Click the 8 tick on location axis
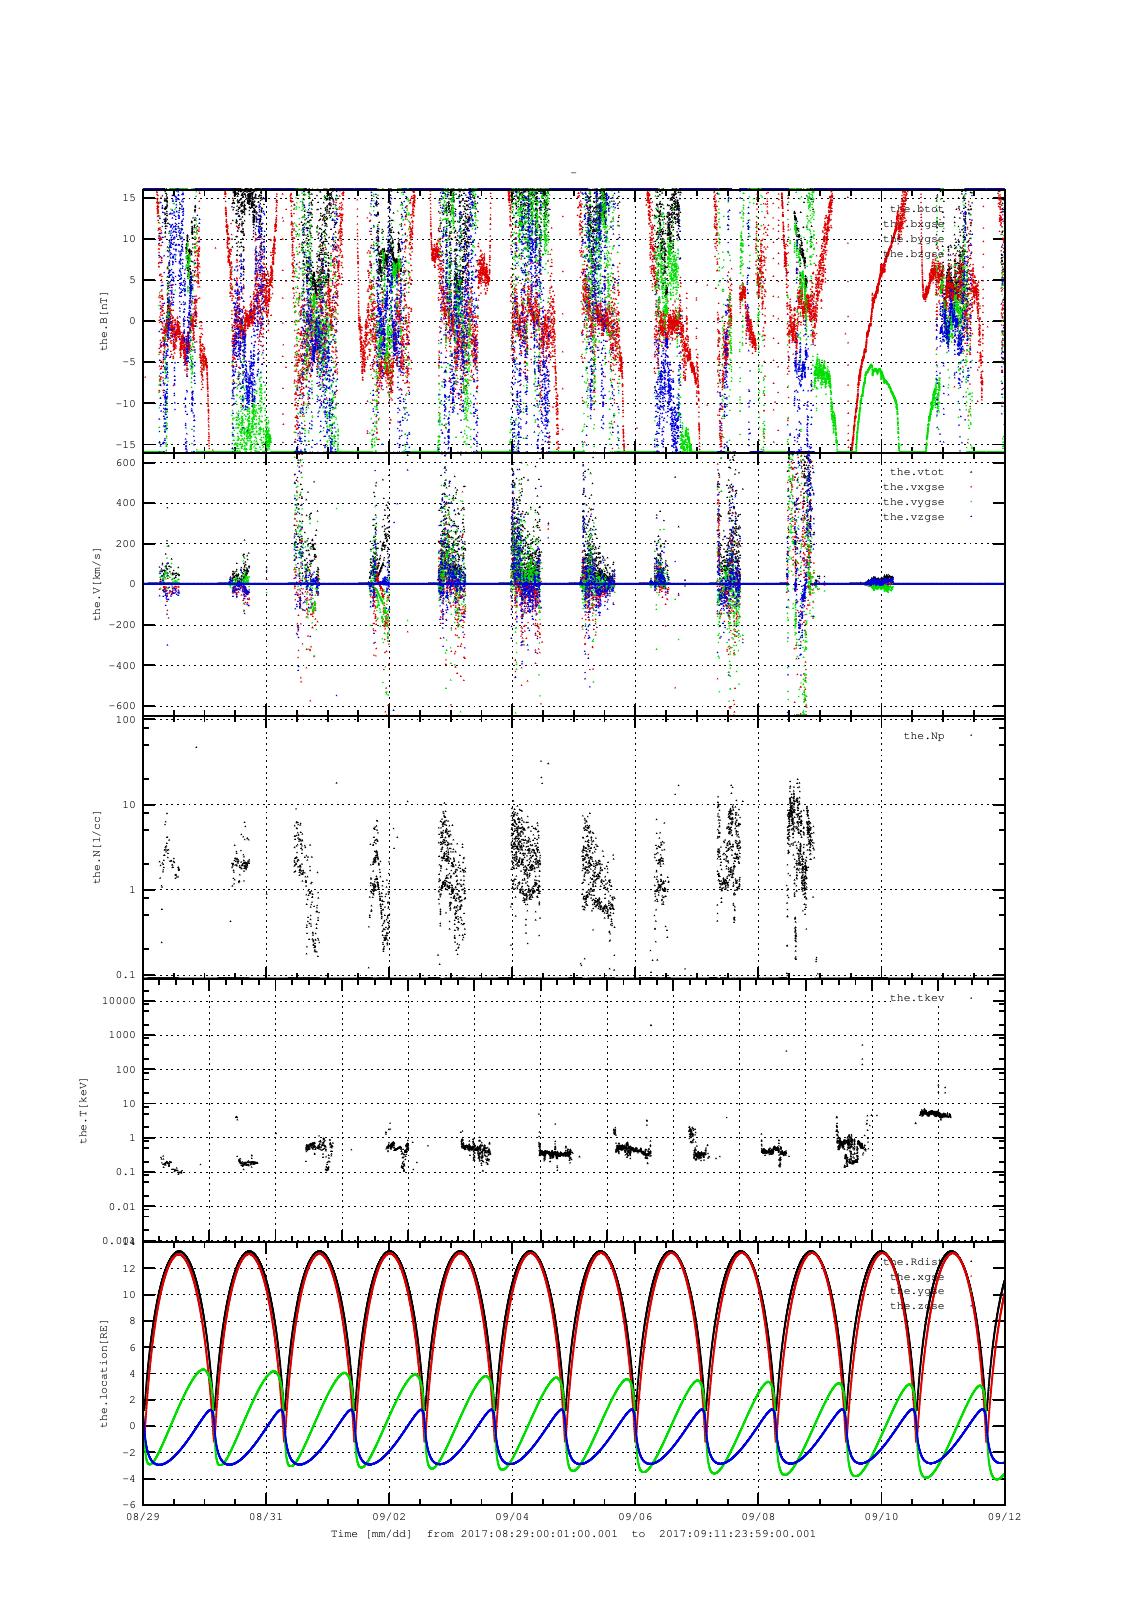Viewport: 1131px width, 1600px height. tap(133, 1321)
